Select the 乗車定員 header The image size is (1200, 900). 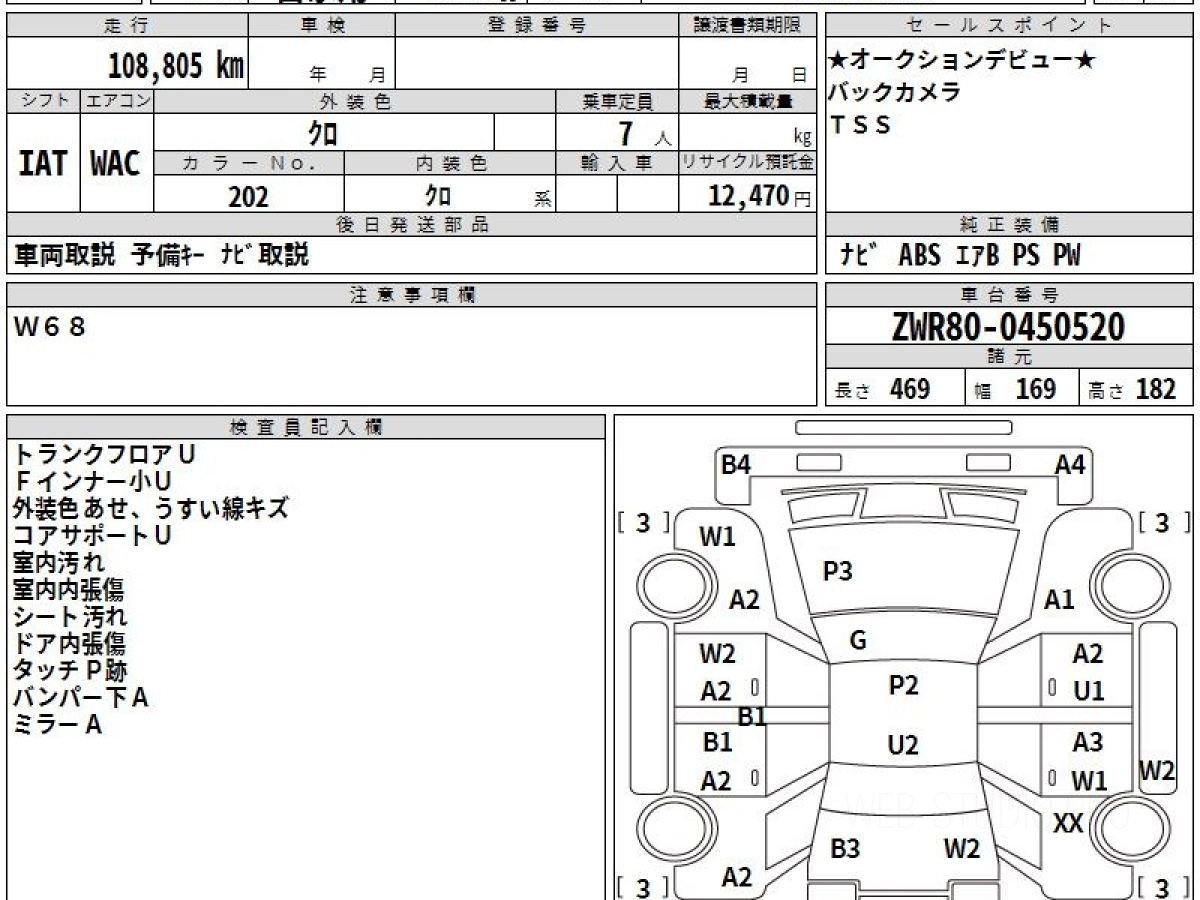(x=617, y=101)
